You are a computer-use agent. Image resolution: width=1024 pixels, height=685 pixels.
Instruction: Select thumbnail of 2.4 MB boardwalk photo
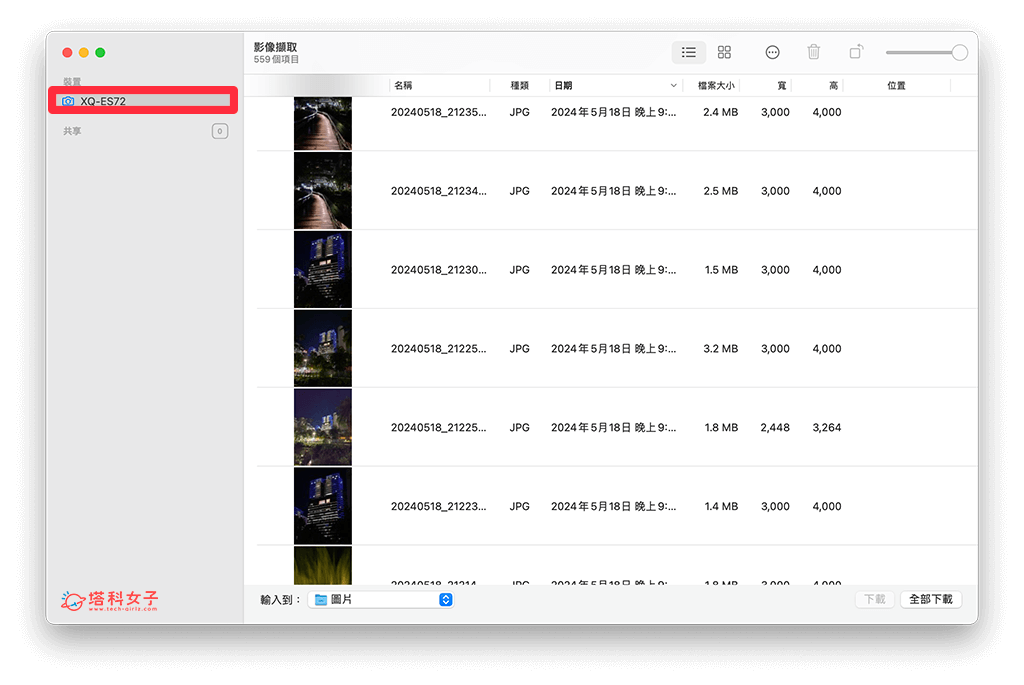323,123
